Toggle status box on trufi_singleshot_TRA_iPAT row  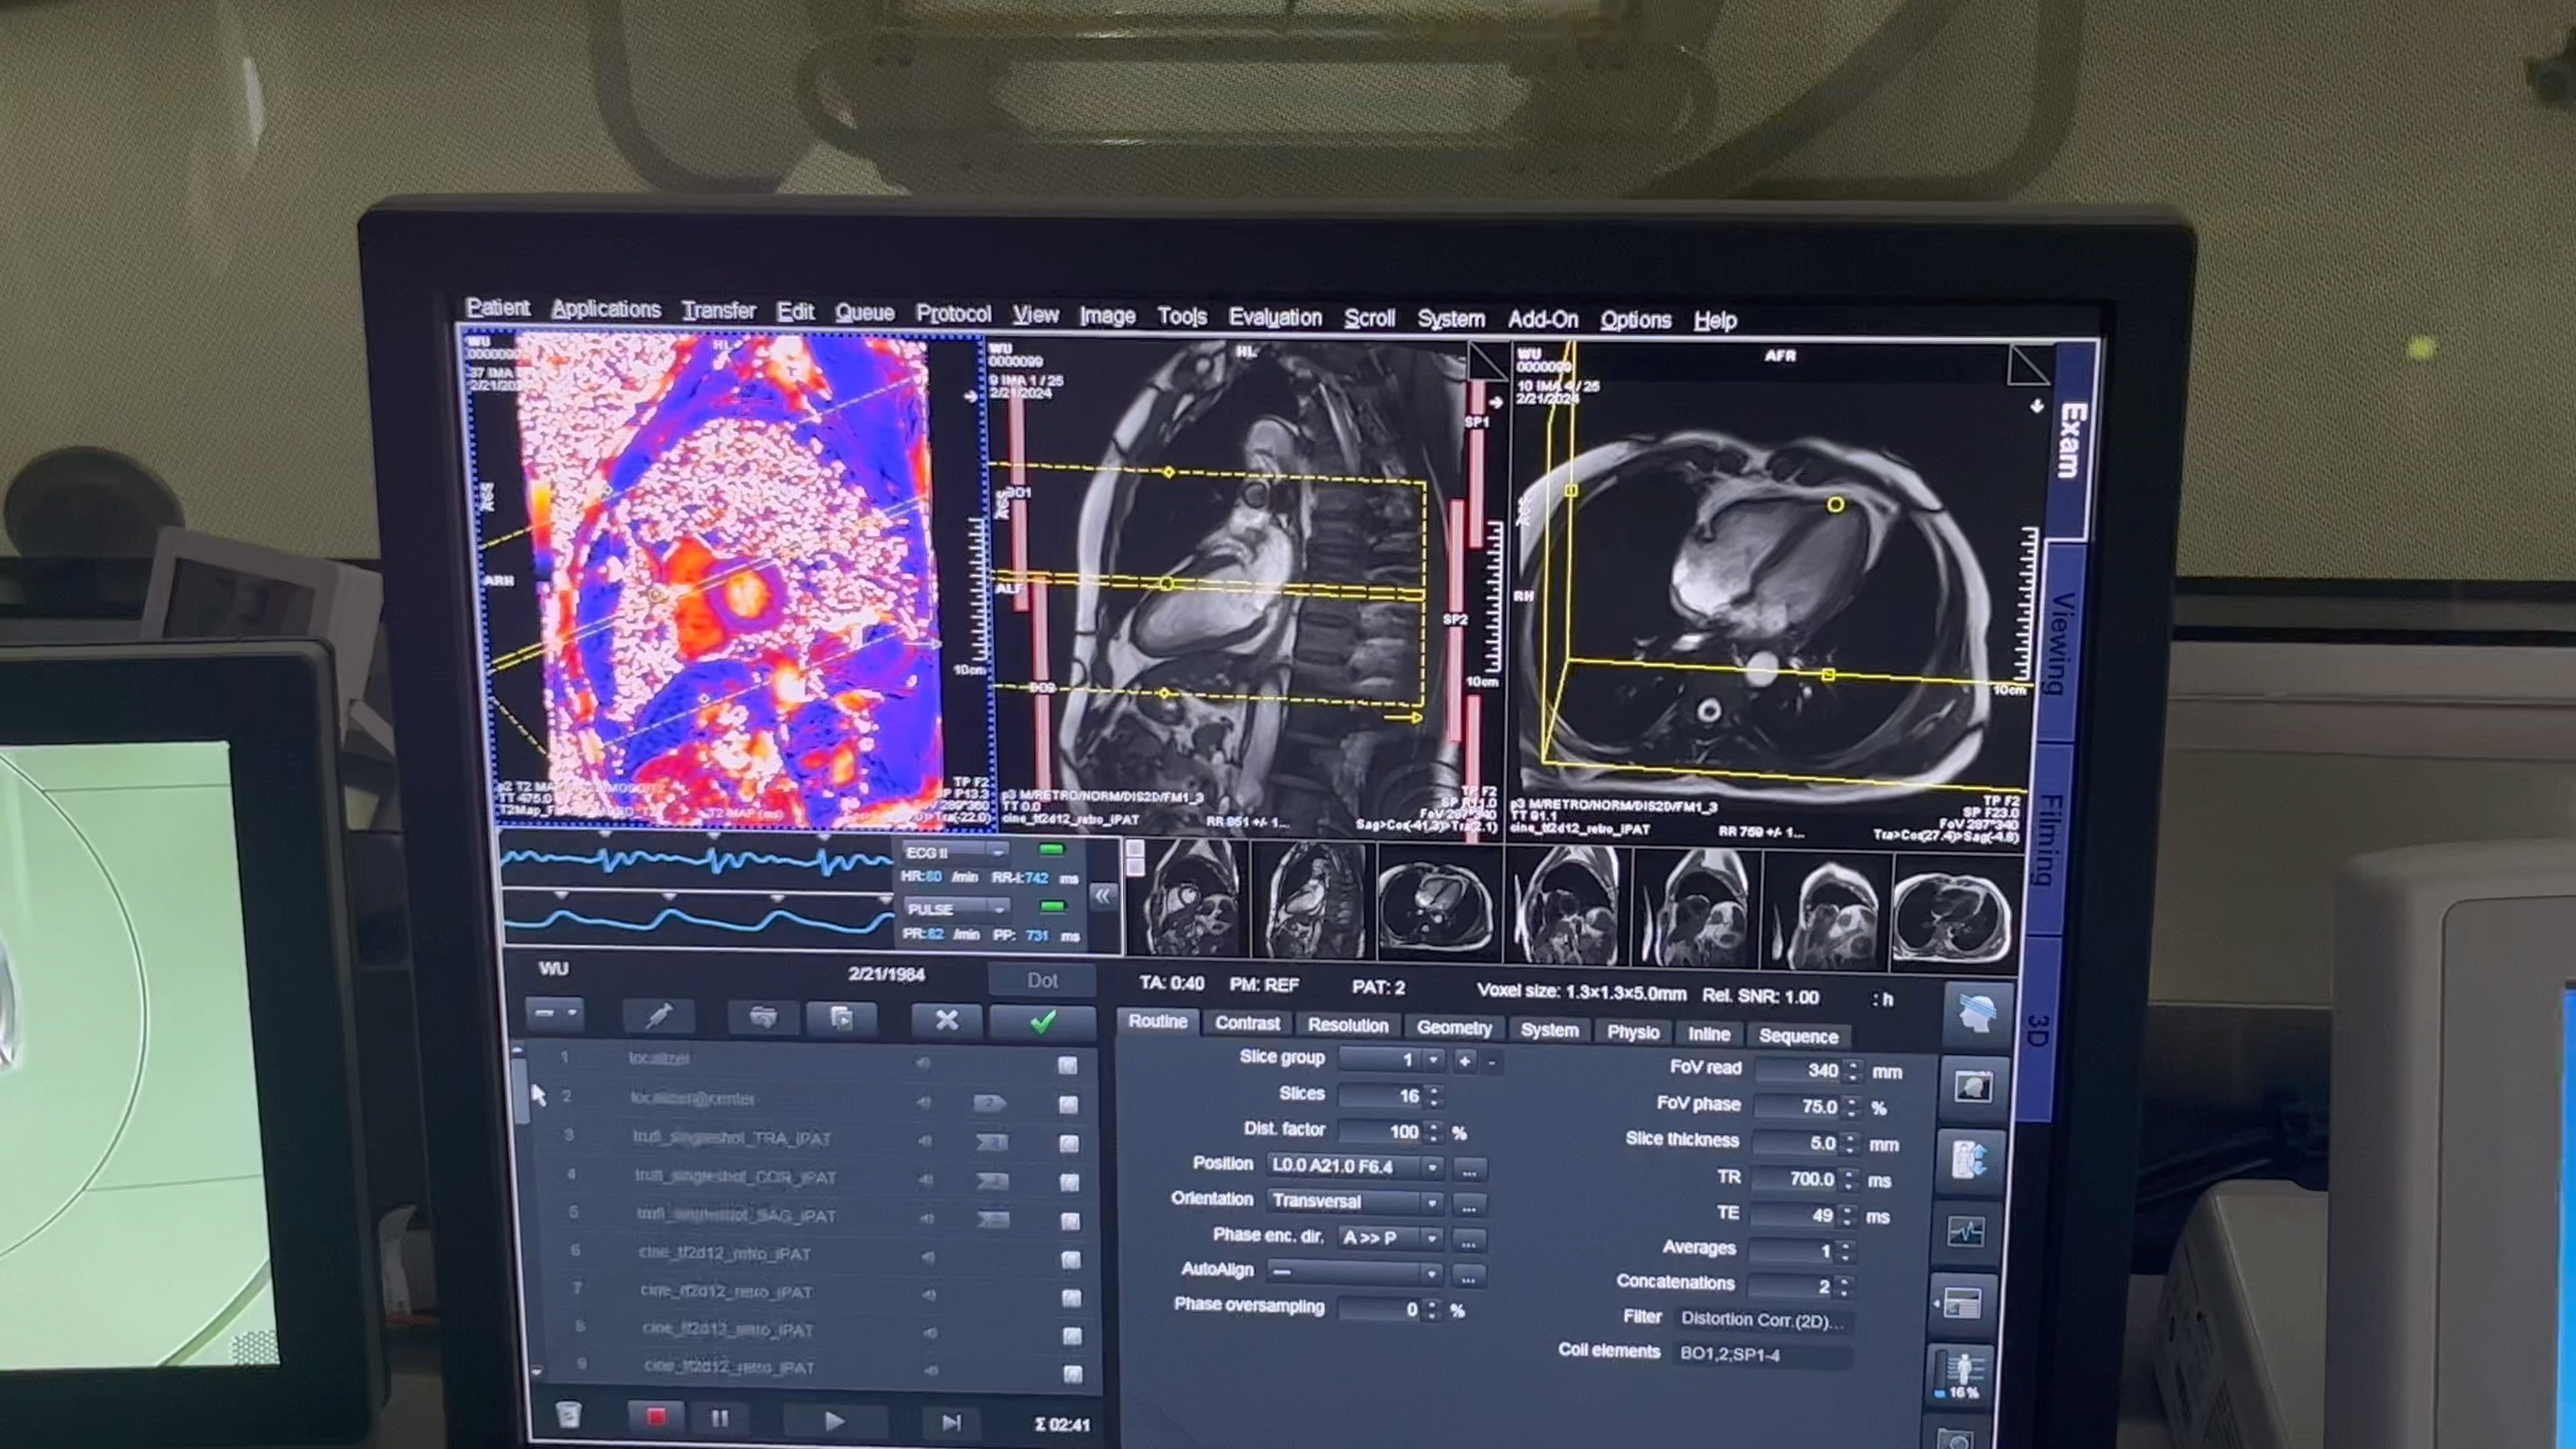point(1069,1143)
